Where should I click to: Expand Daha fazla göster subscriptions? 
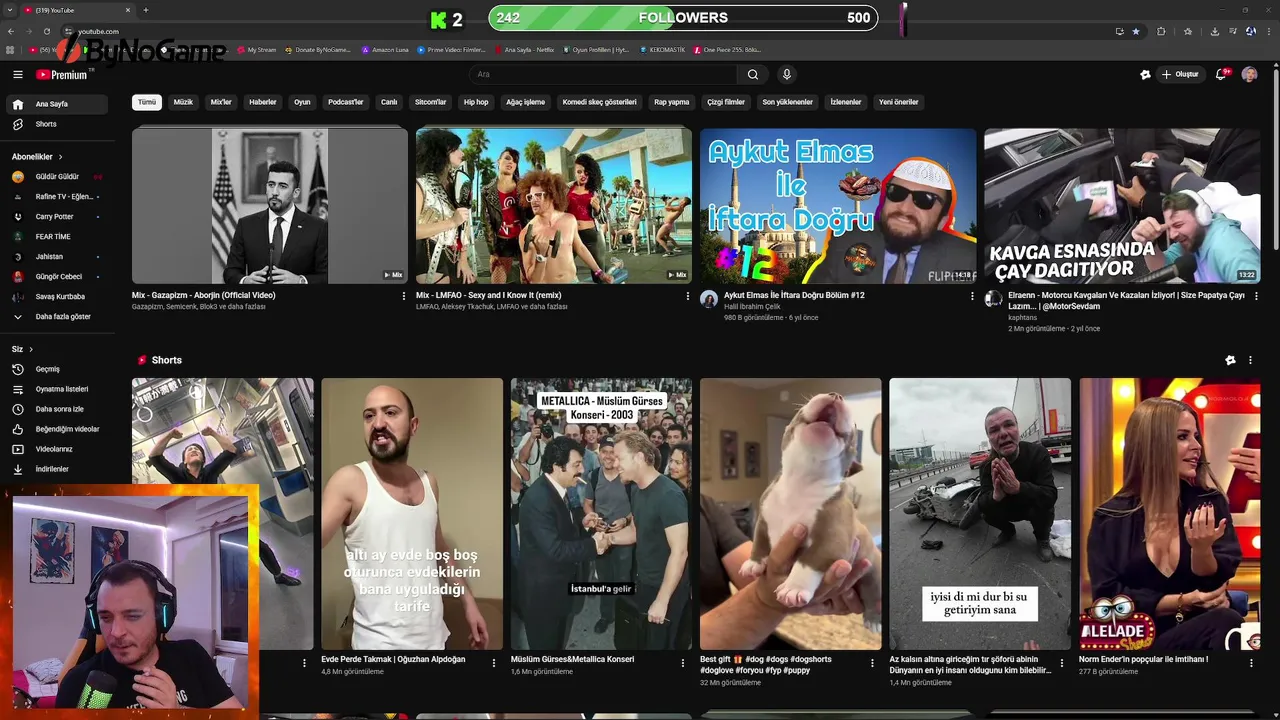click(58, 317)
